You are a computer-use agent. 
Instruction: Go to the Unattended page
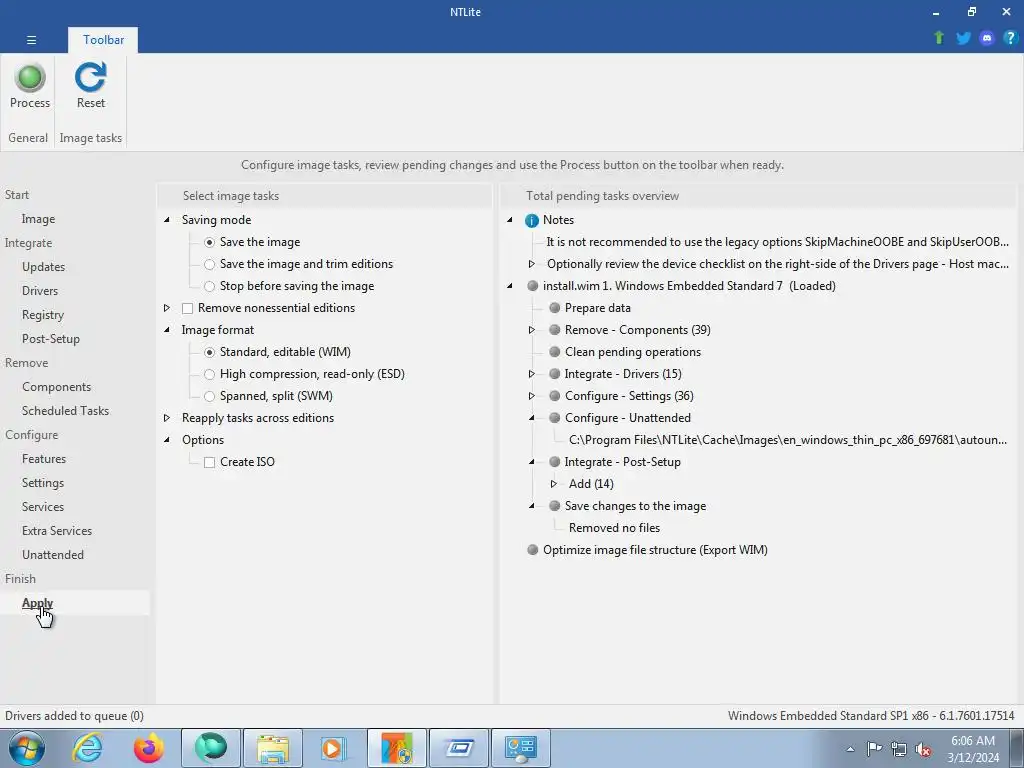point(53,554)
